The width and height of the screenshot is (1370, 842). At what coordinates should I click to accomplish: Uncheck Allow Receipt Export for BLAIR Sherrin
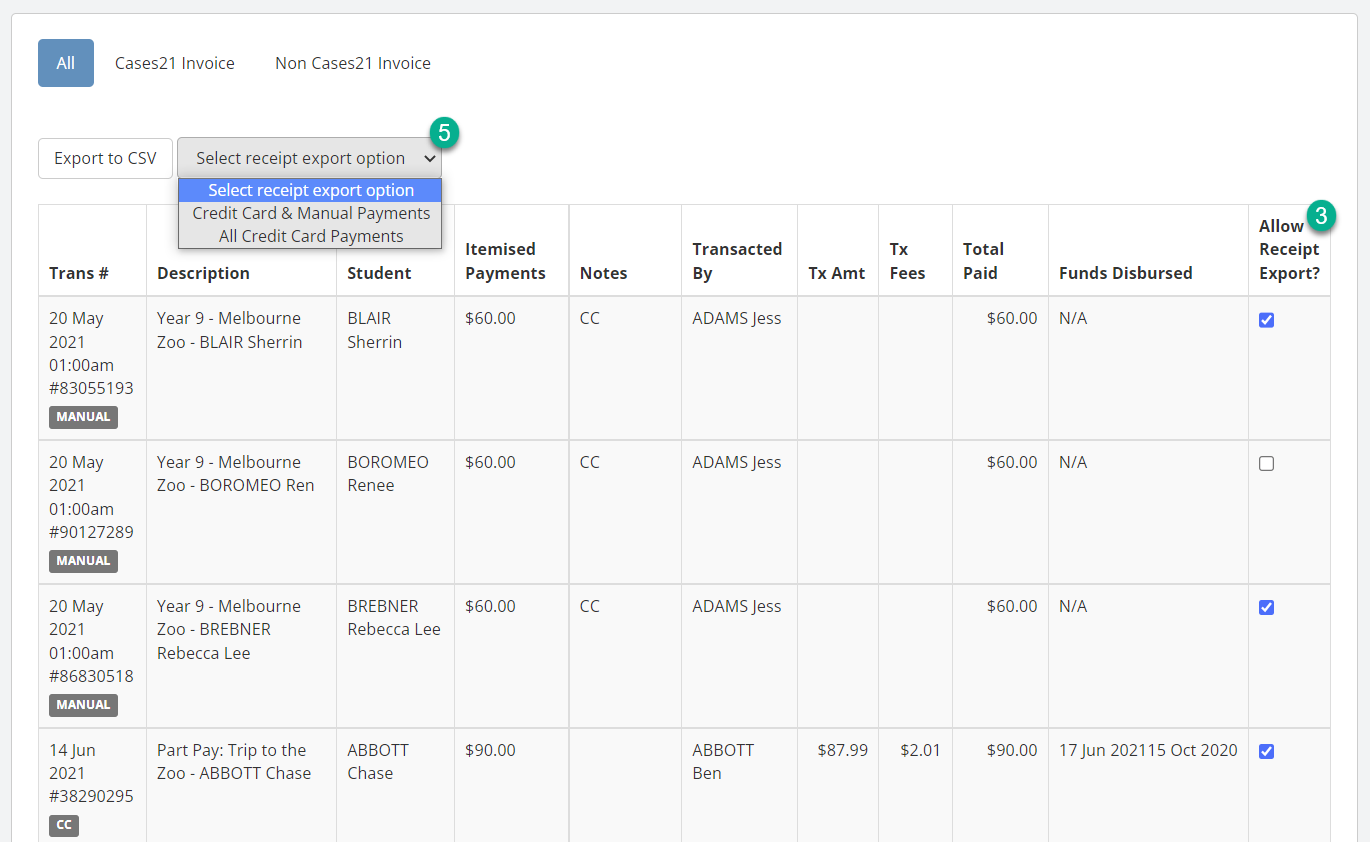(x=1267, y=320)
